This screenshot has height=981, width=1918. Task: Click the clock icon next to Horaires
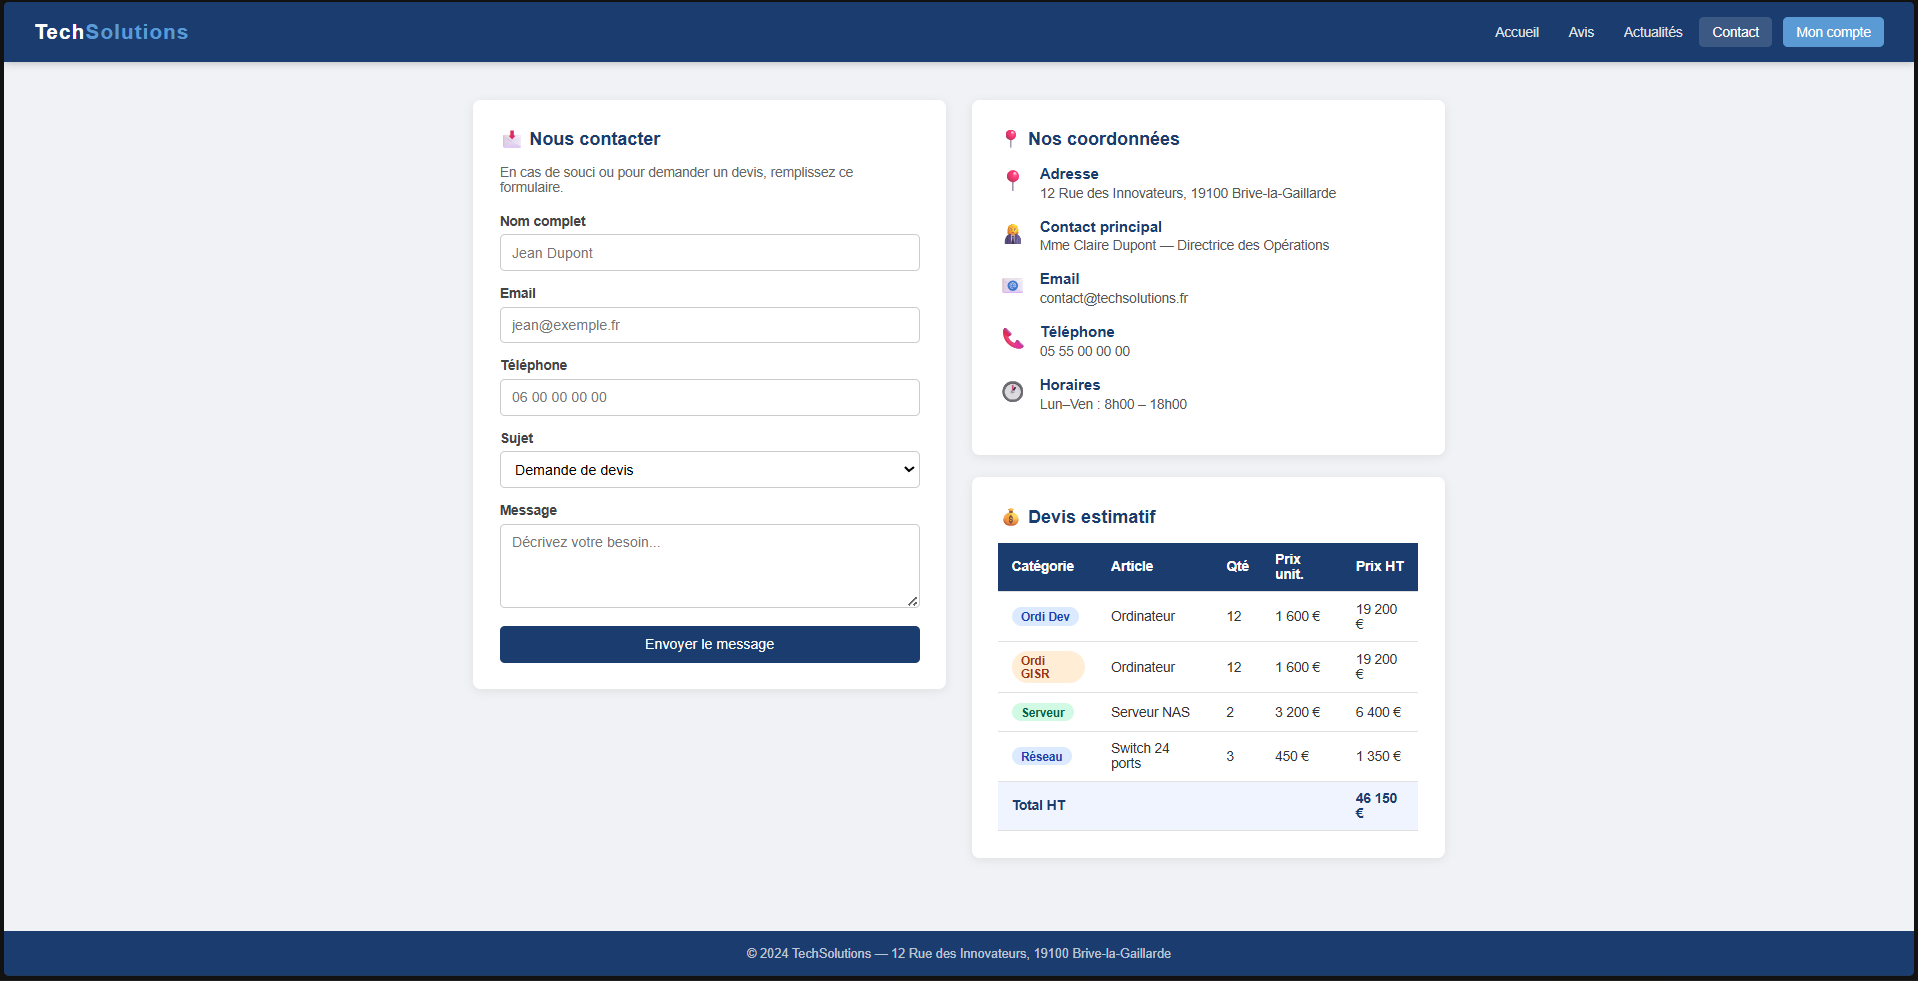[1012, 392]
